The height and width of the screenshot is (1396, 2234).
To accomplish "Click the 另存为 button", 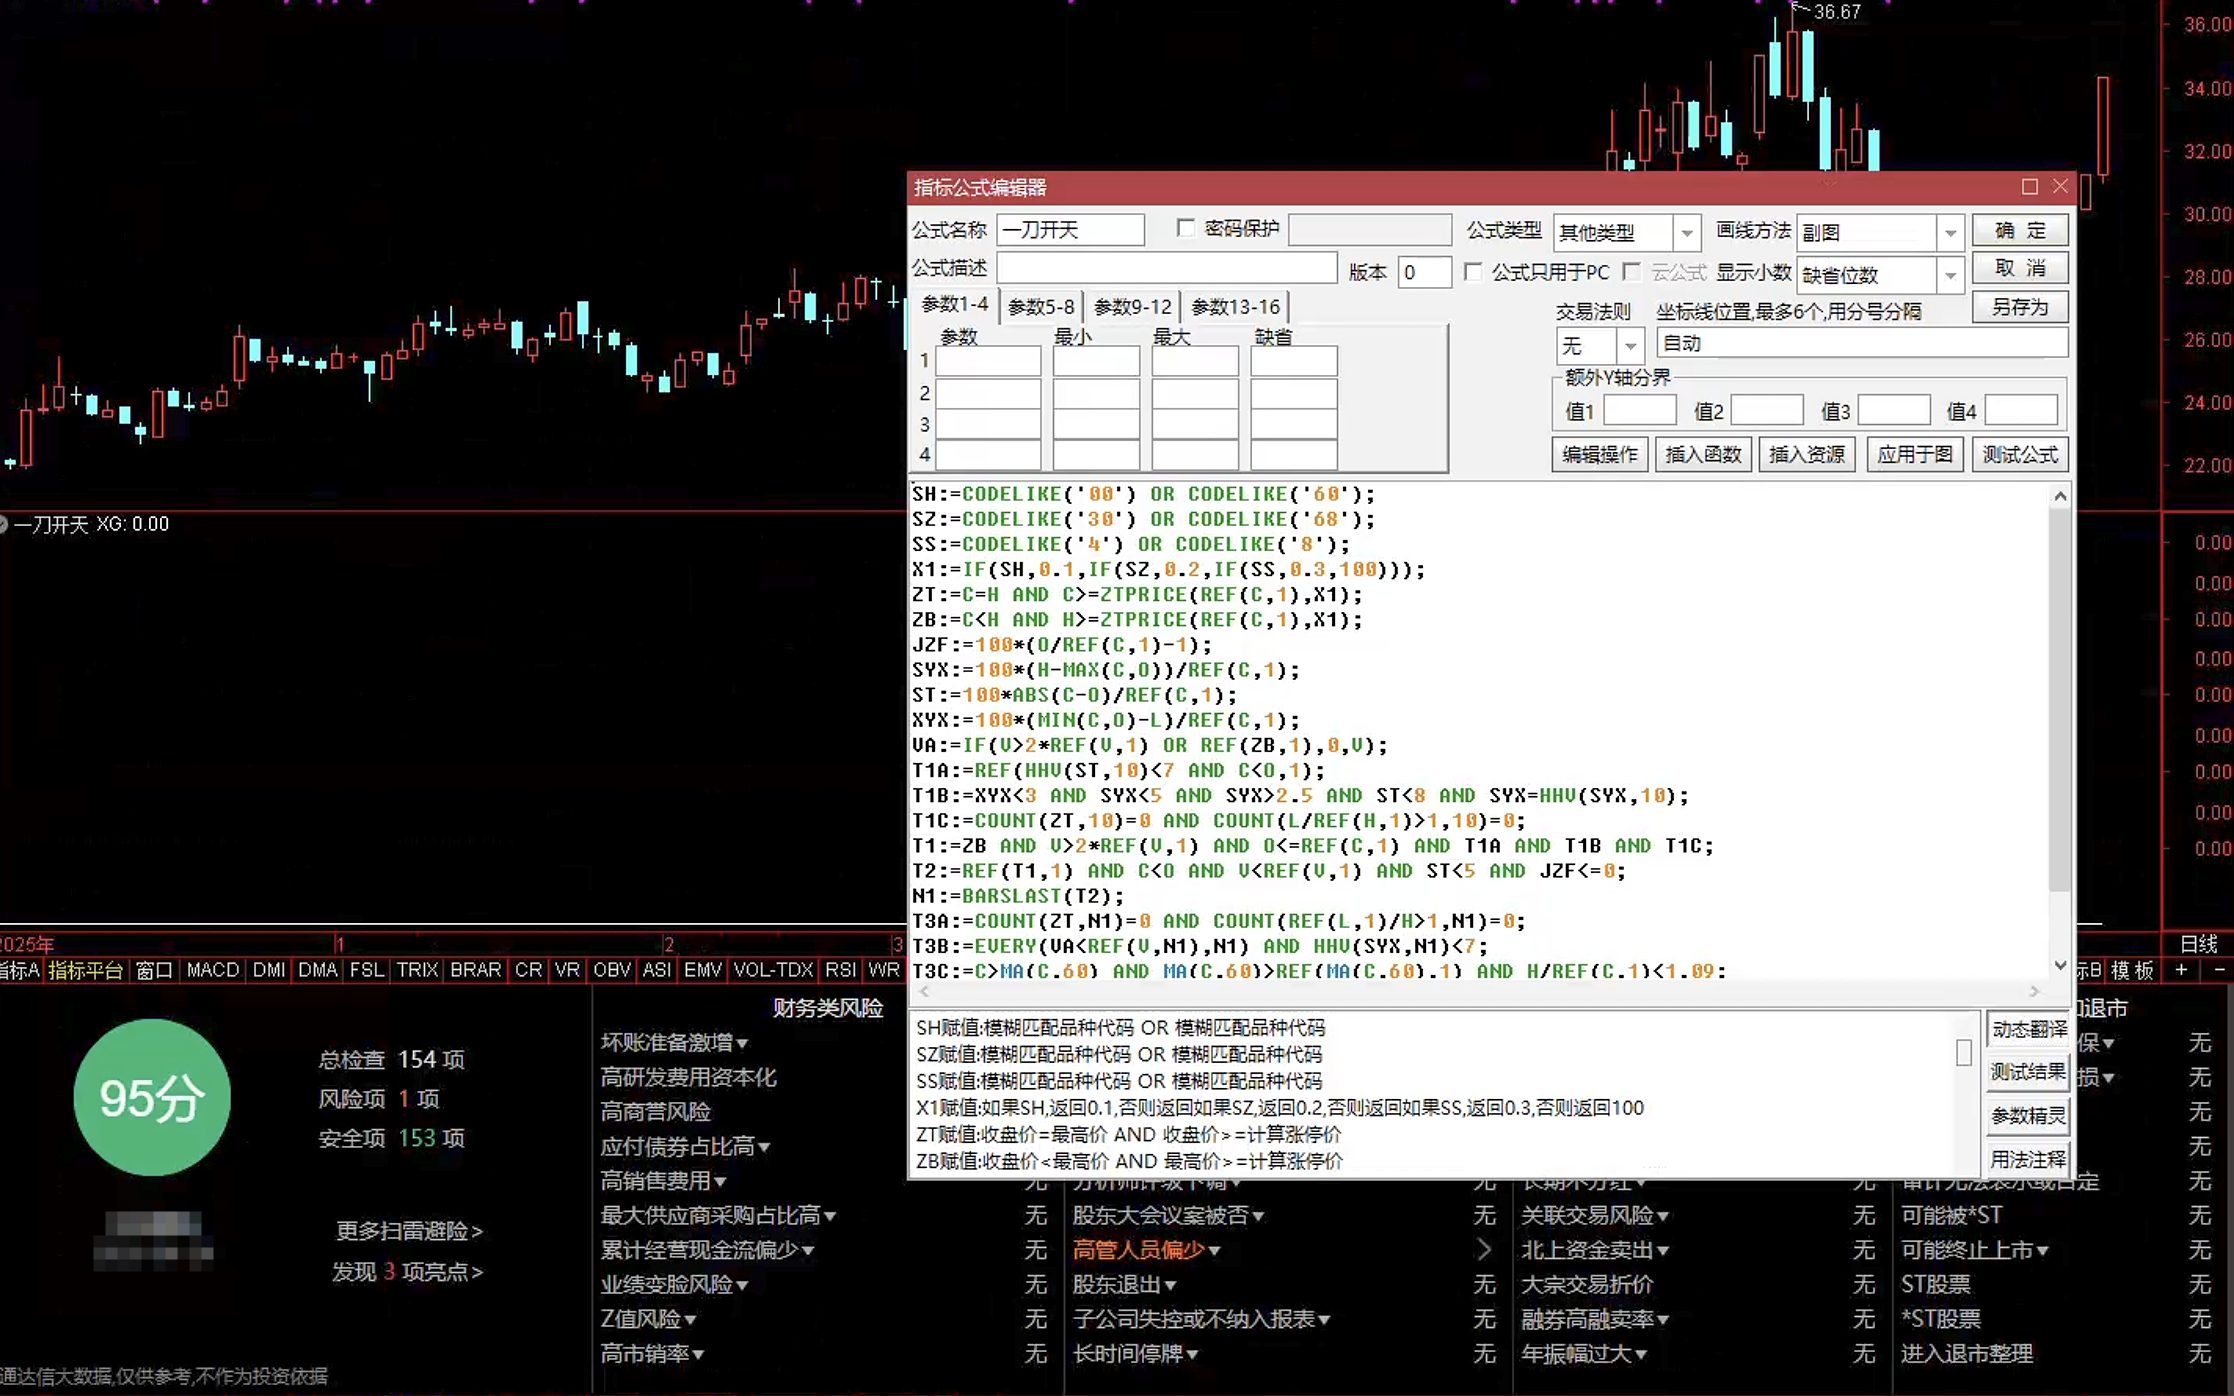I will click(x=2020, y=307).
